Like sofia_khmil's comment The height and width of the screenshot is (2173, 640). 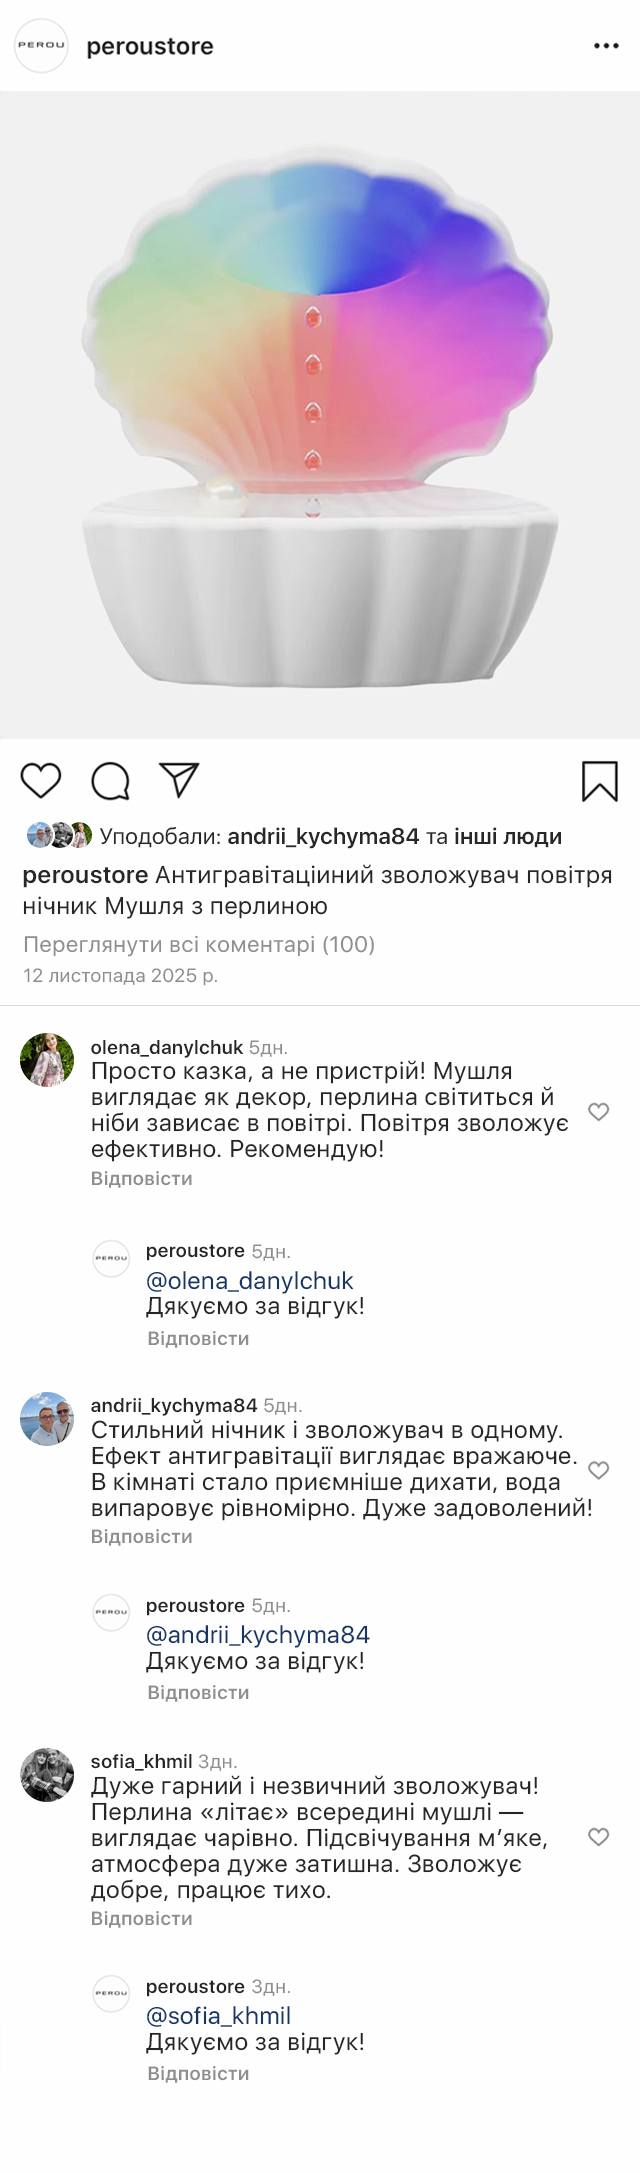pyautogui.click(x=598, y=1837)
